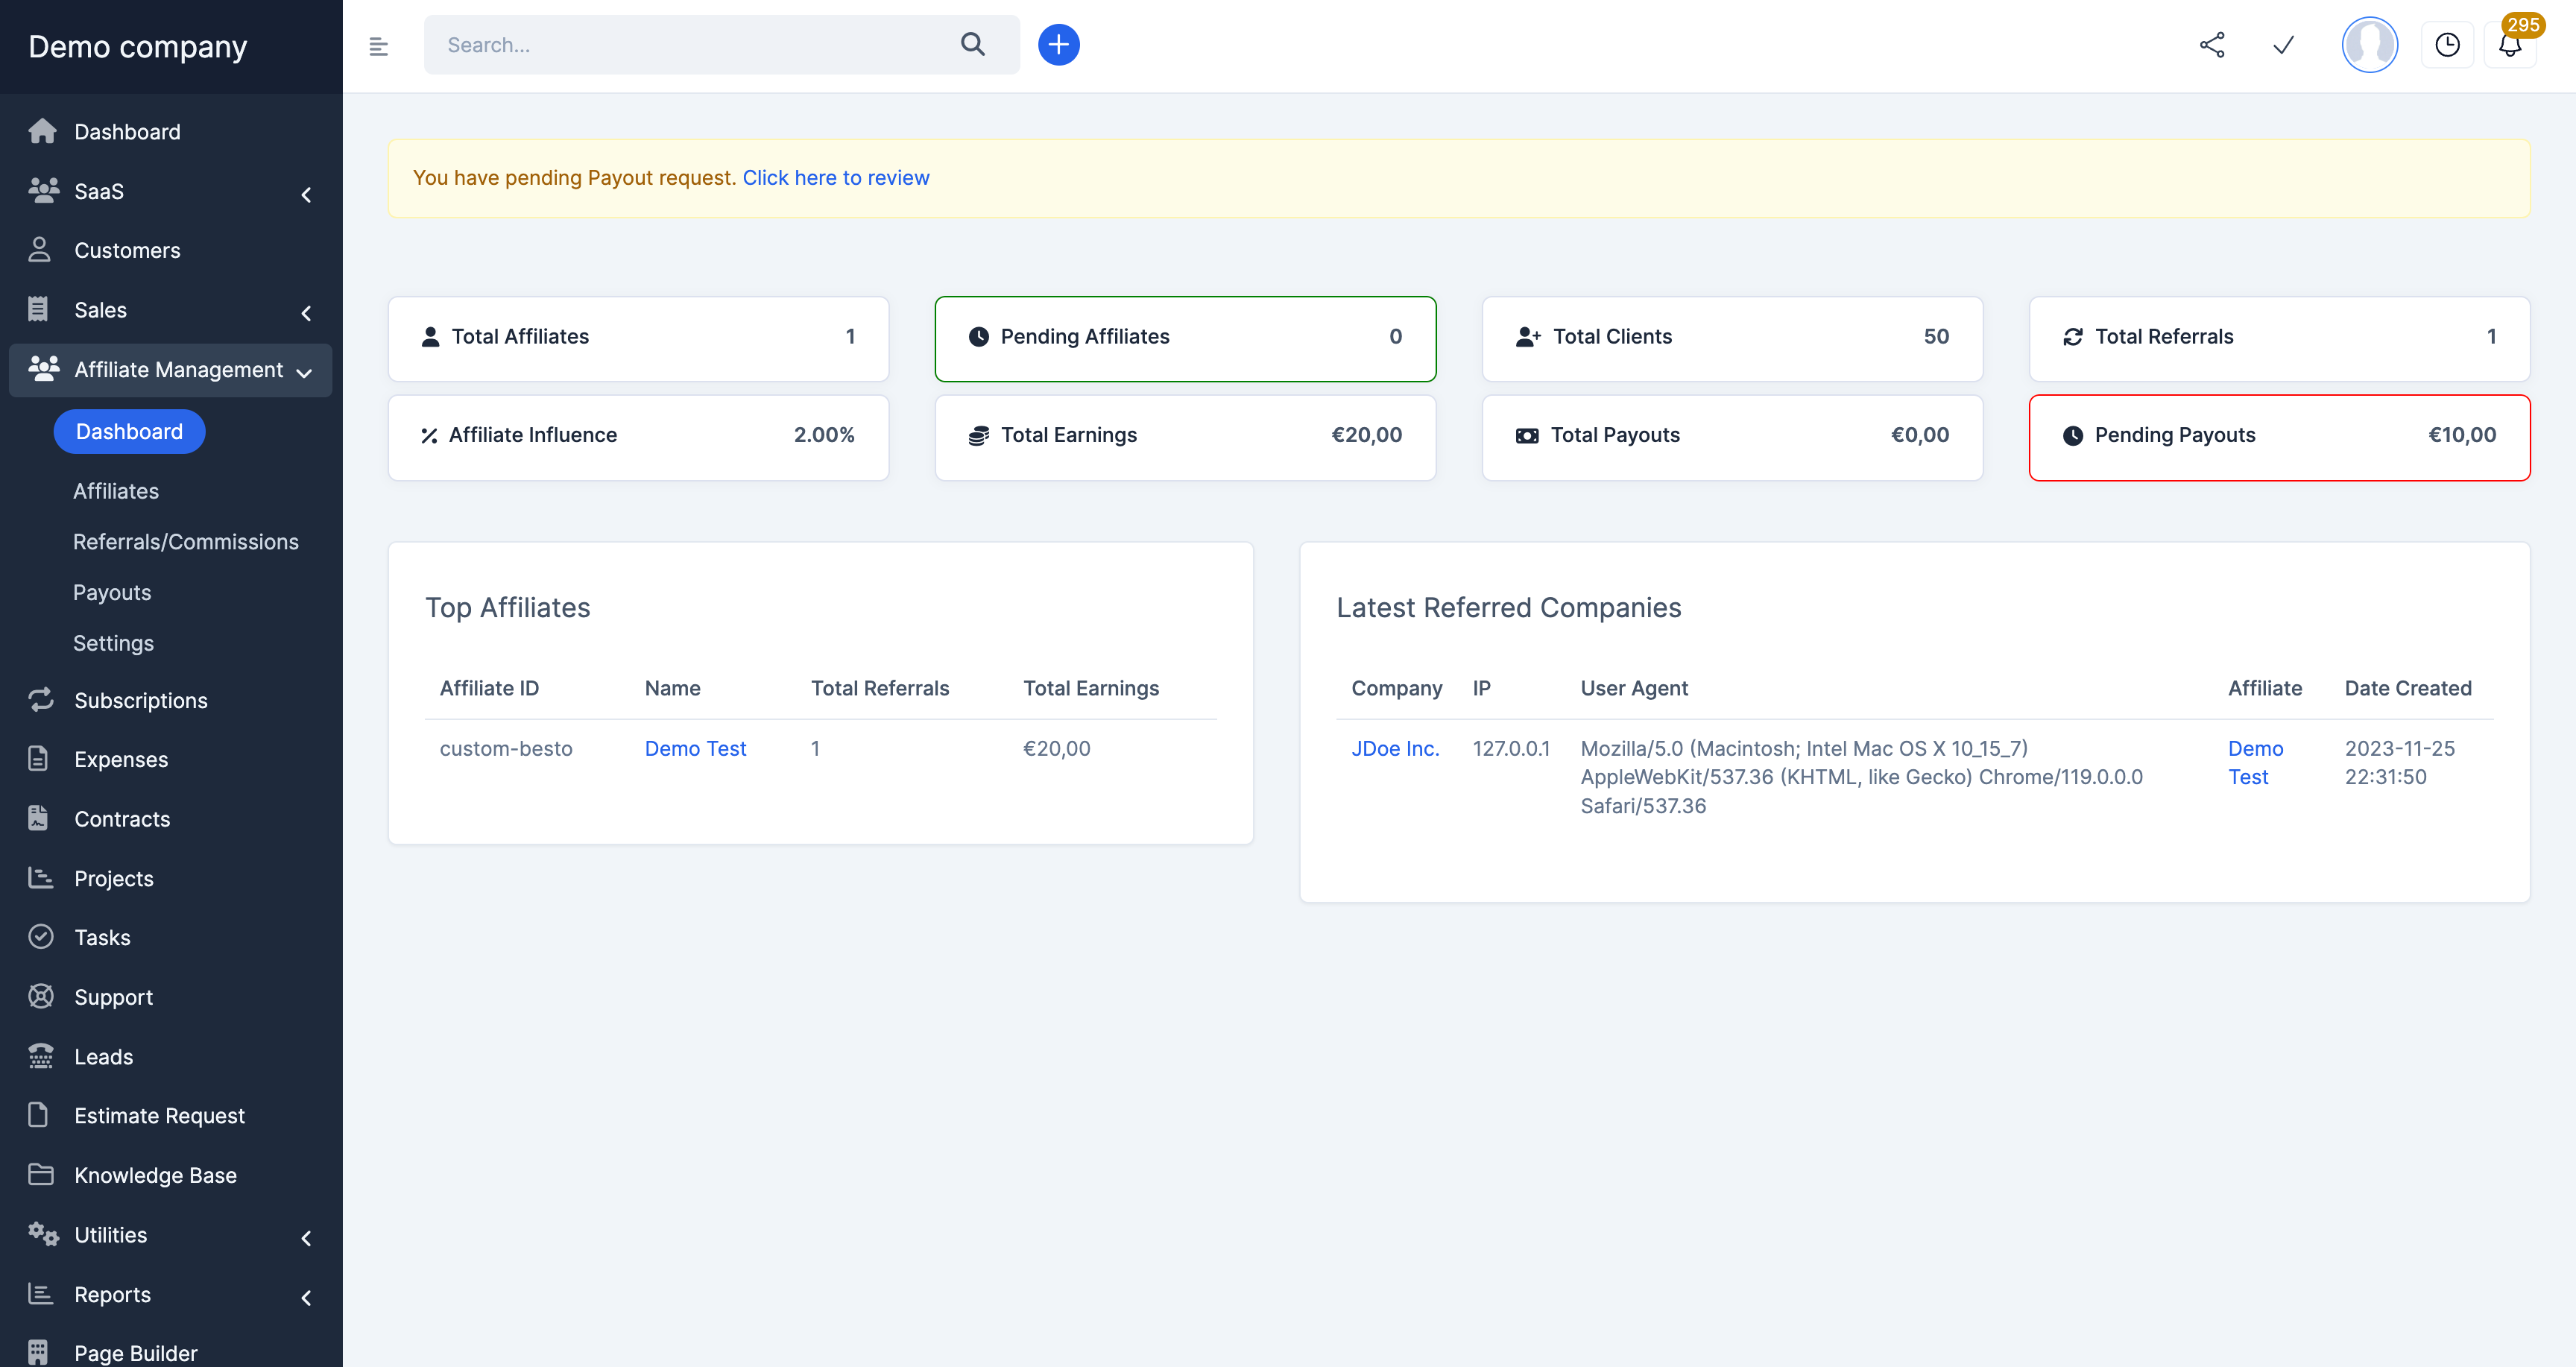This screenshot has height=1367, width=2576.
Task: Click the search magnifier icon
Action: 972,44
